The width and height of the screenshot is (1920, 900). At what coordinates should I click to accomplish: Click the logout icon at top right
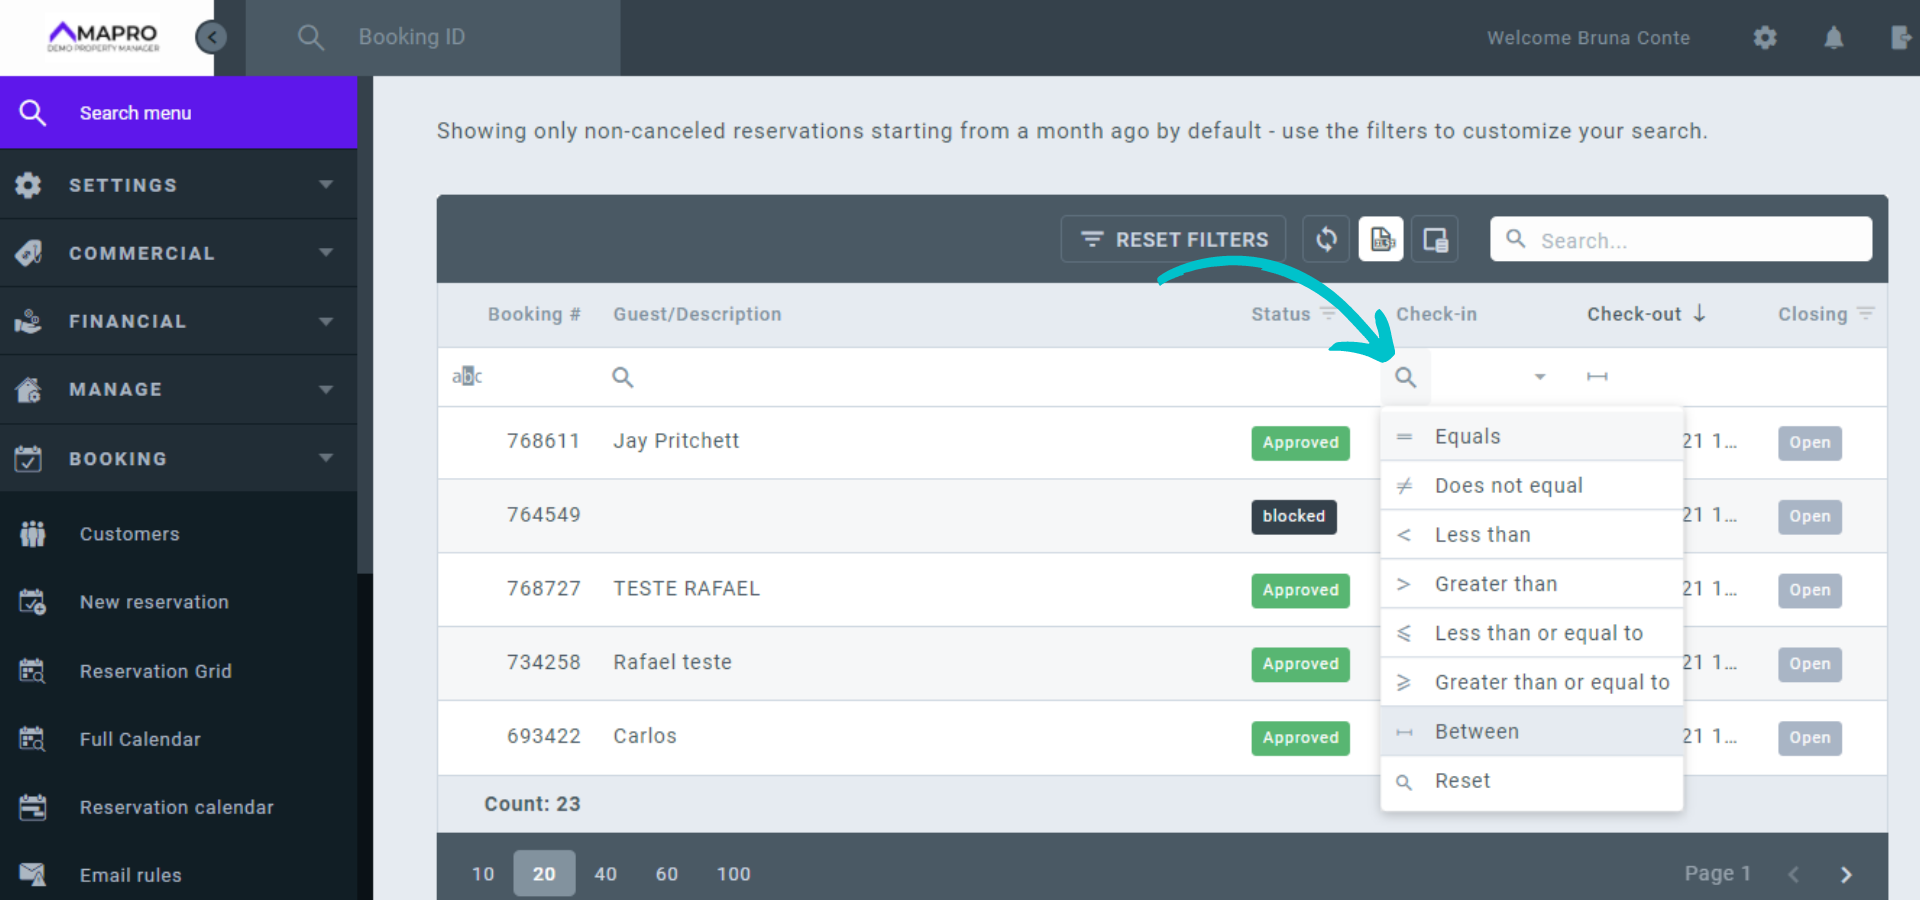1900,38
